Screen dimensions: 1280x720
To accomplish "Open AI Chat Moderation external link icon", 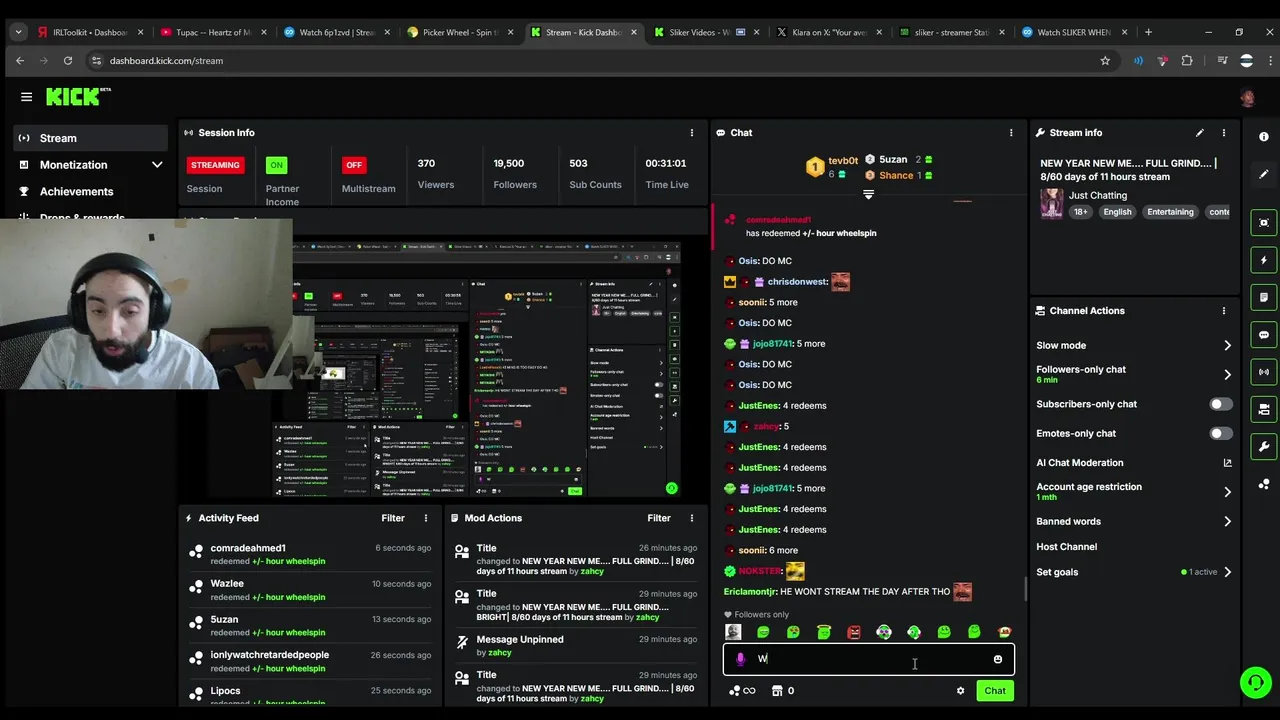I will (x=1227, y=463).
